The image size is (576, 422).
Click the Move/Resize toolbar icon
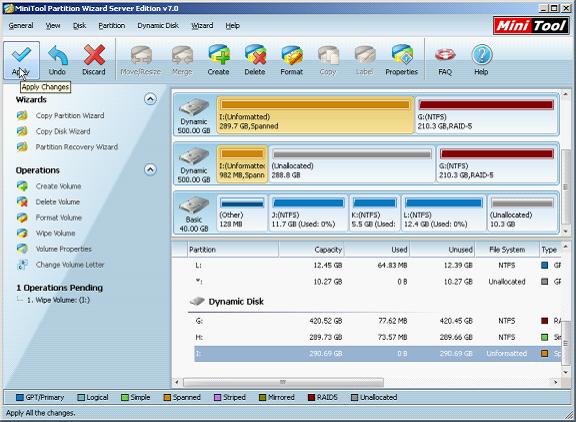pyautogui.click(x=141, y=55)
